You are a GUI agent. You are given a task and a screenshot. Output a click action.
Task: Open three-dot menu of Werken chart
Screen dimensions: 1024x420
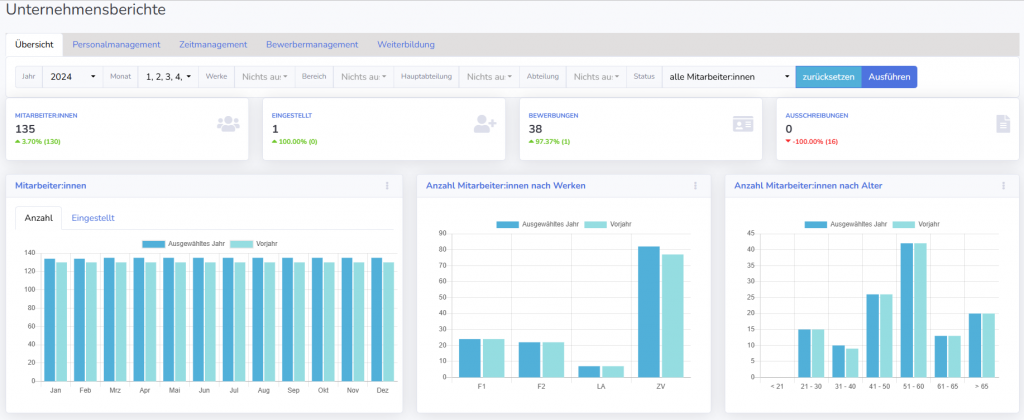pyautogui.click(x=695, y=186)
